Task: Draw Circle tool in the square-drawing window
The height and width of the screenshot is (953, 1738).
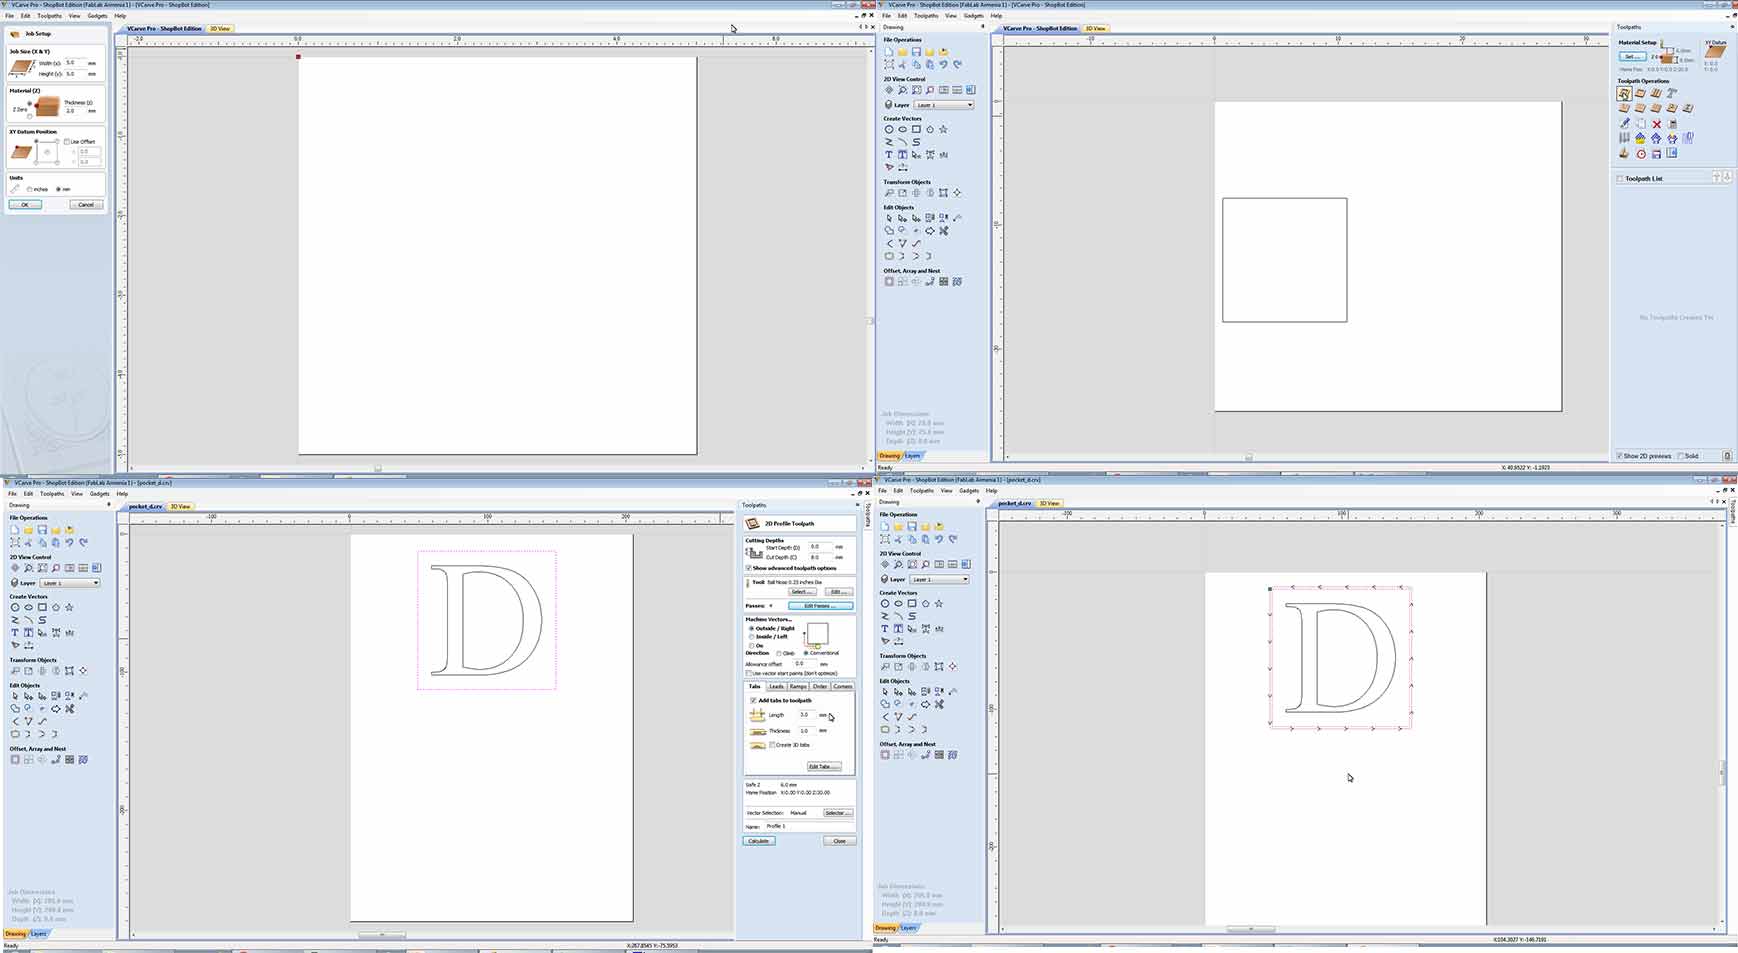Action: (x=889, y=129)
